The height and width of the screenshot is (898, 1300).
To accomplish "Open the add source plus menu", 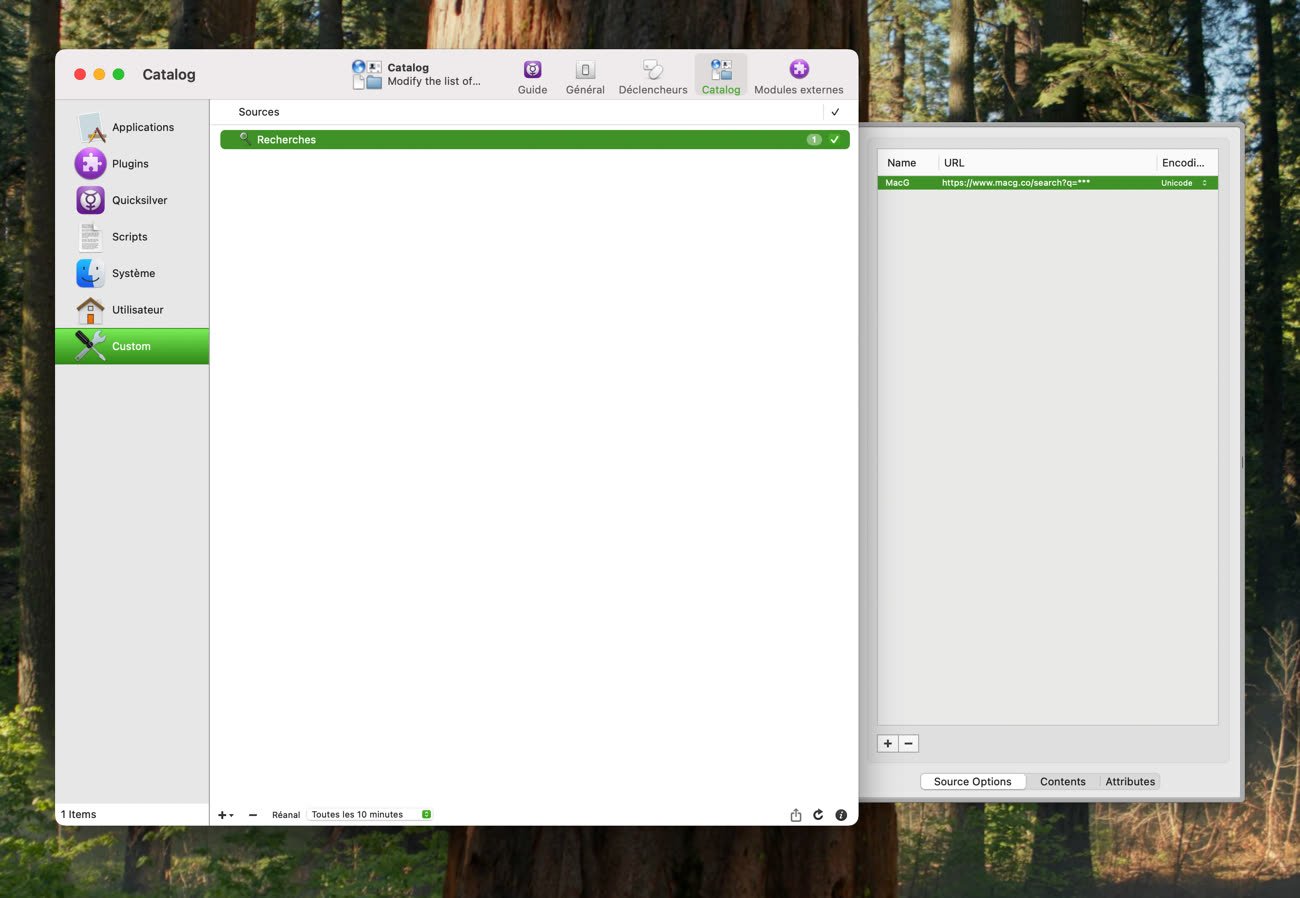I will click(225, 815).
